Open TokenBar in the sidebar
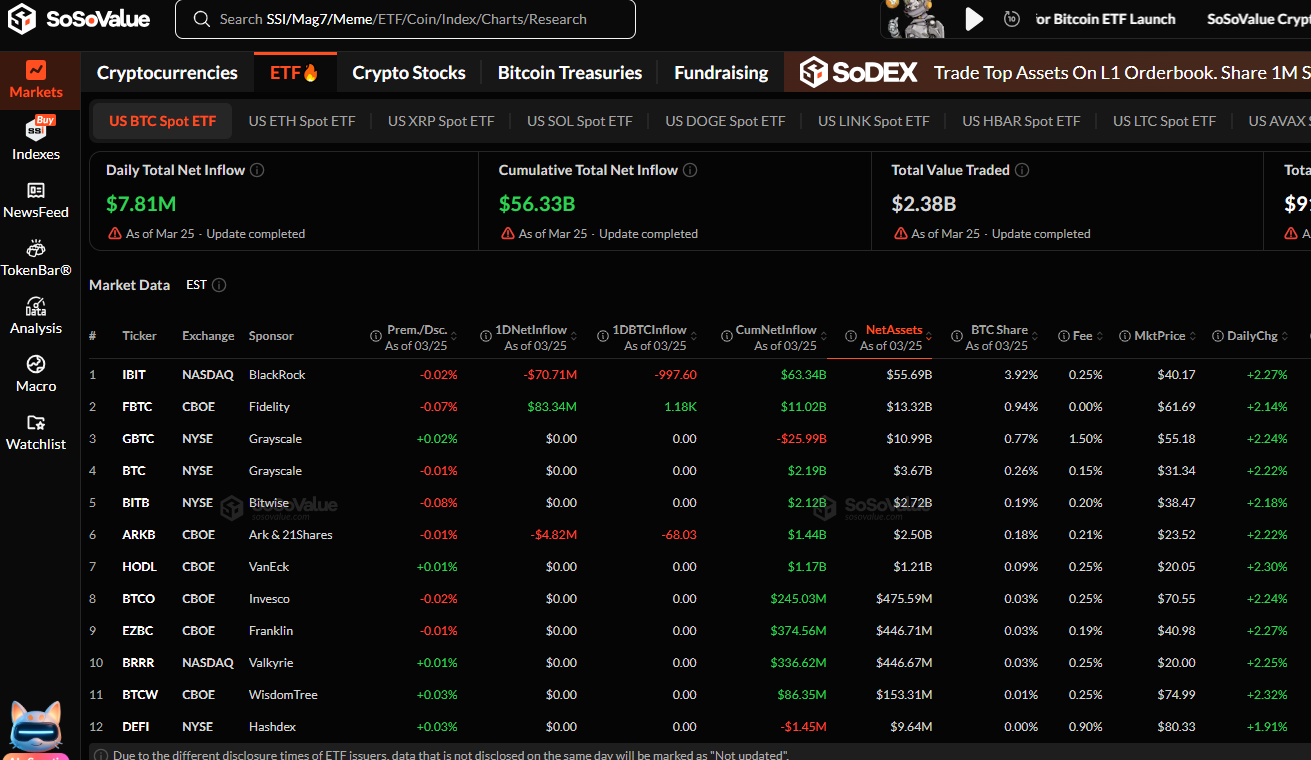1311x760 pixels. point(36,257)
